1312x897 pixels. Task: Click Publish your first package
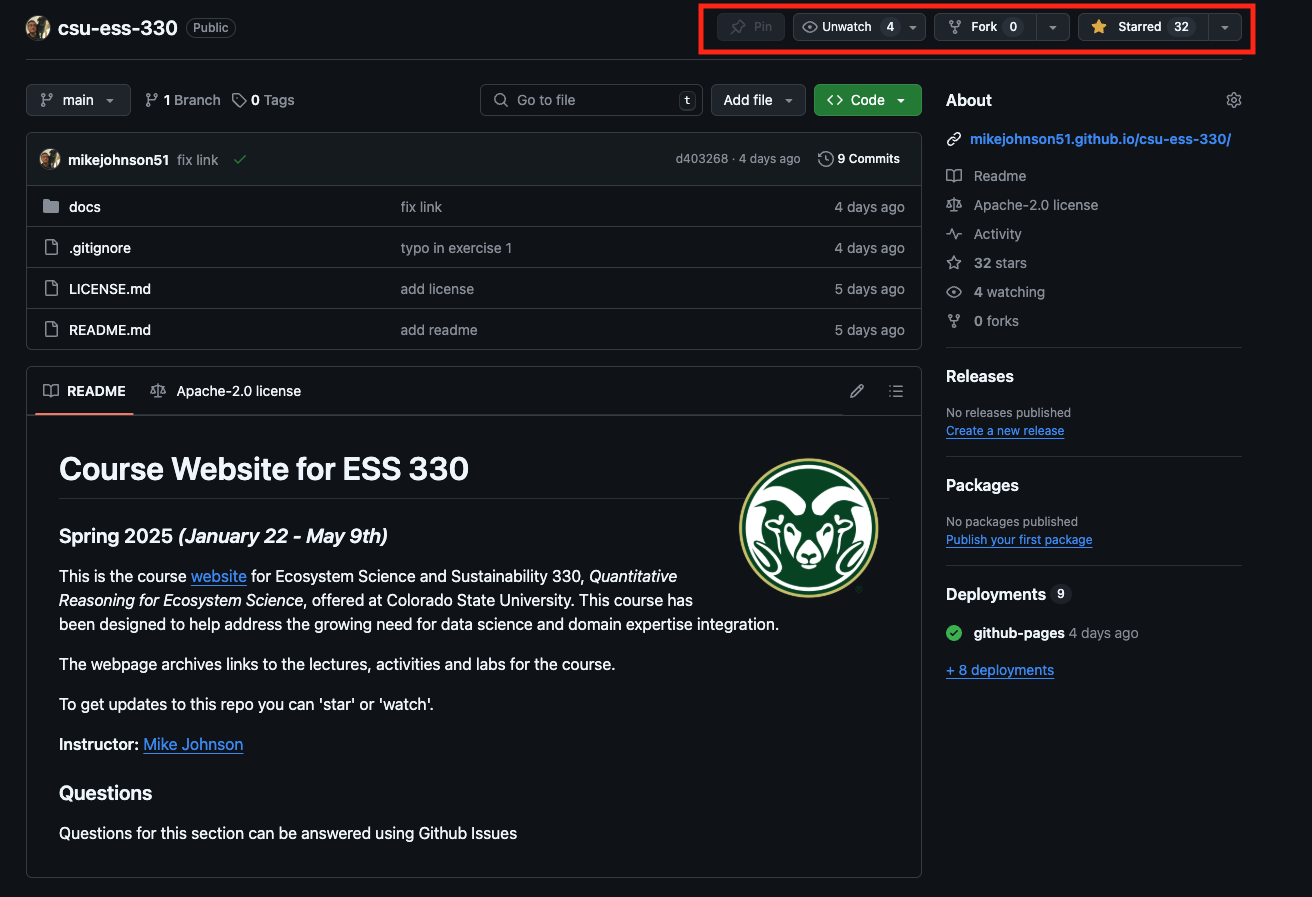tap(1019, 540)
